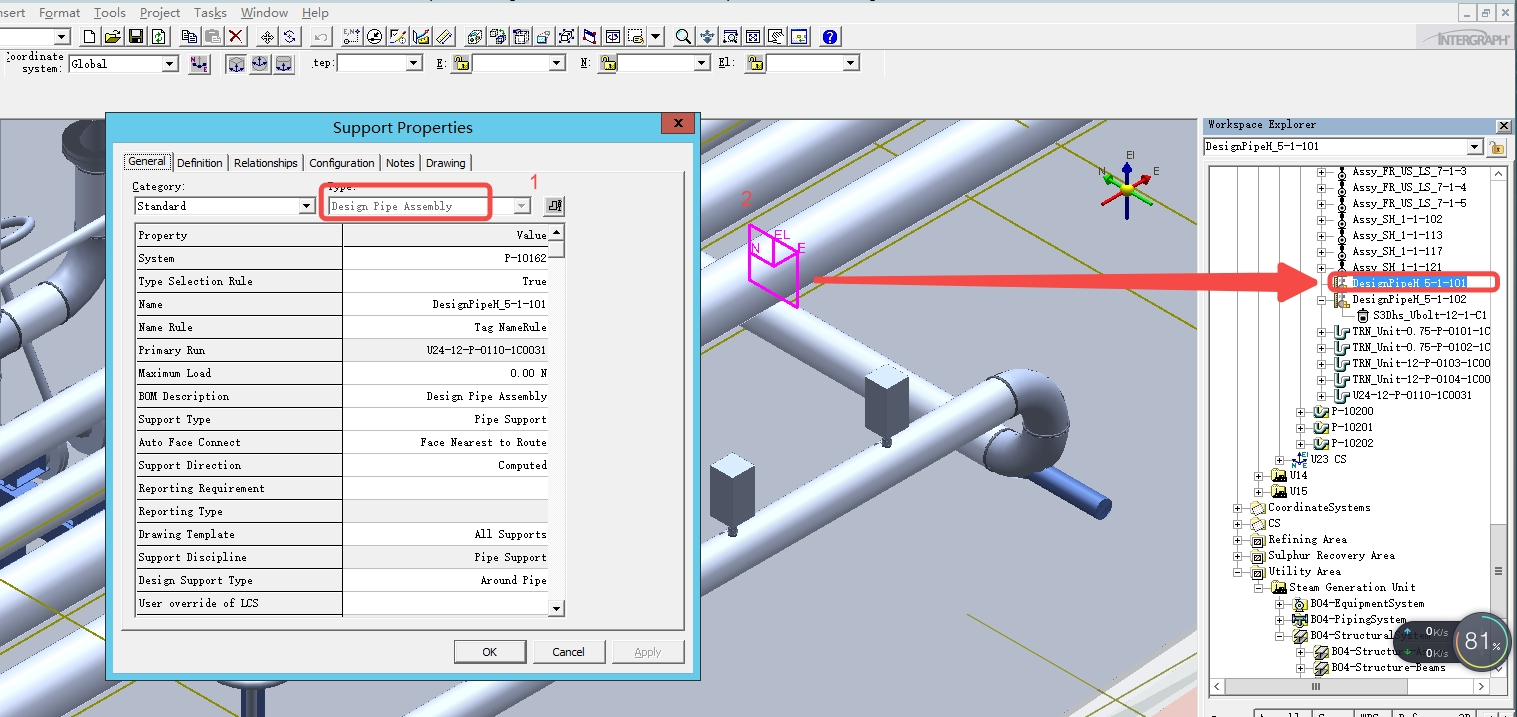Toggle the Workspace Explorer lock icon
The height and width of the screenshot is (717, 1517).
pos(1497,147)
